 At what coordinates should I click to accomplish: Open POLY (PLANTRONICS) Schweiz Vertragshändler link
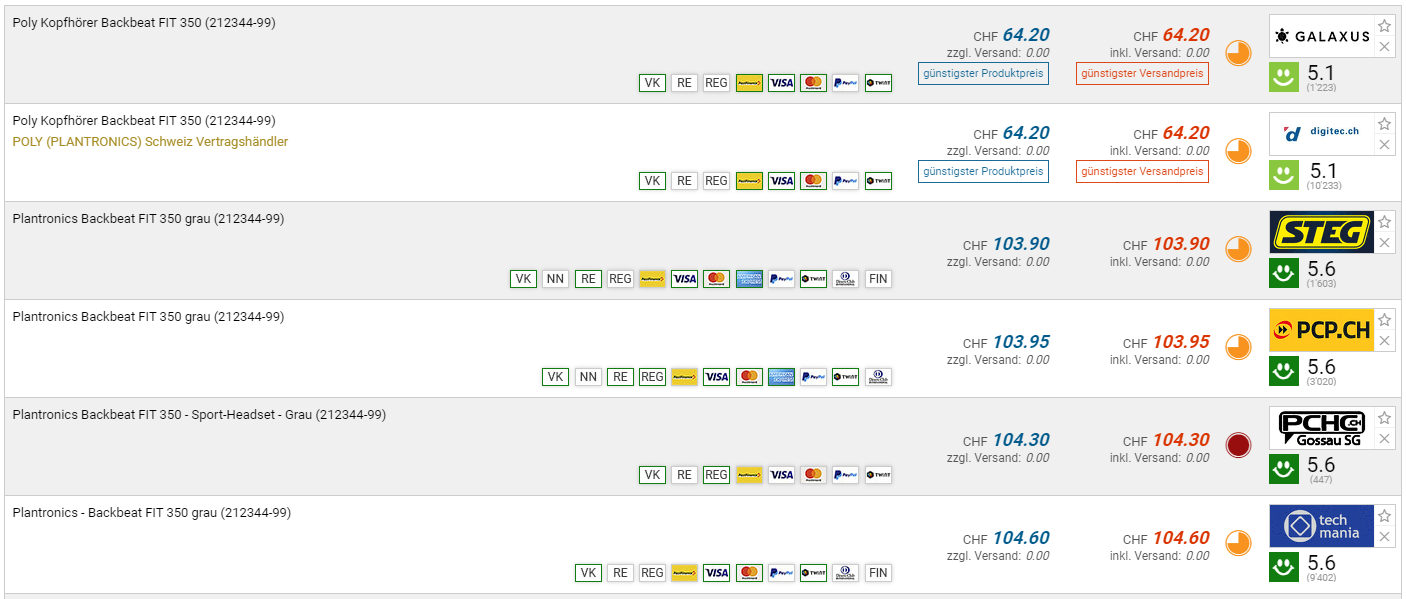150,142
